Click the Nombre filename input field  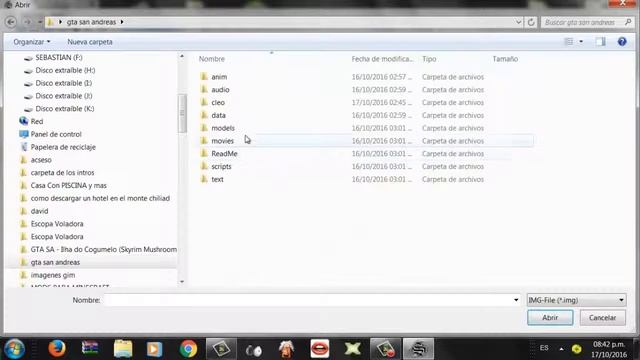pos(307,300)
